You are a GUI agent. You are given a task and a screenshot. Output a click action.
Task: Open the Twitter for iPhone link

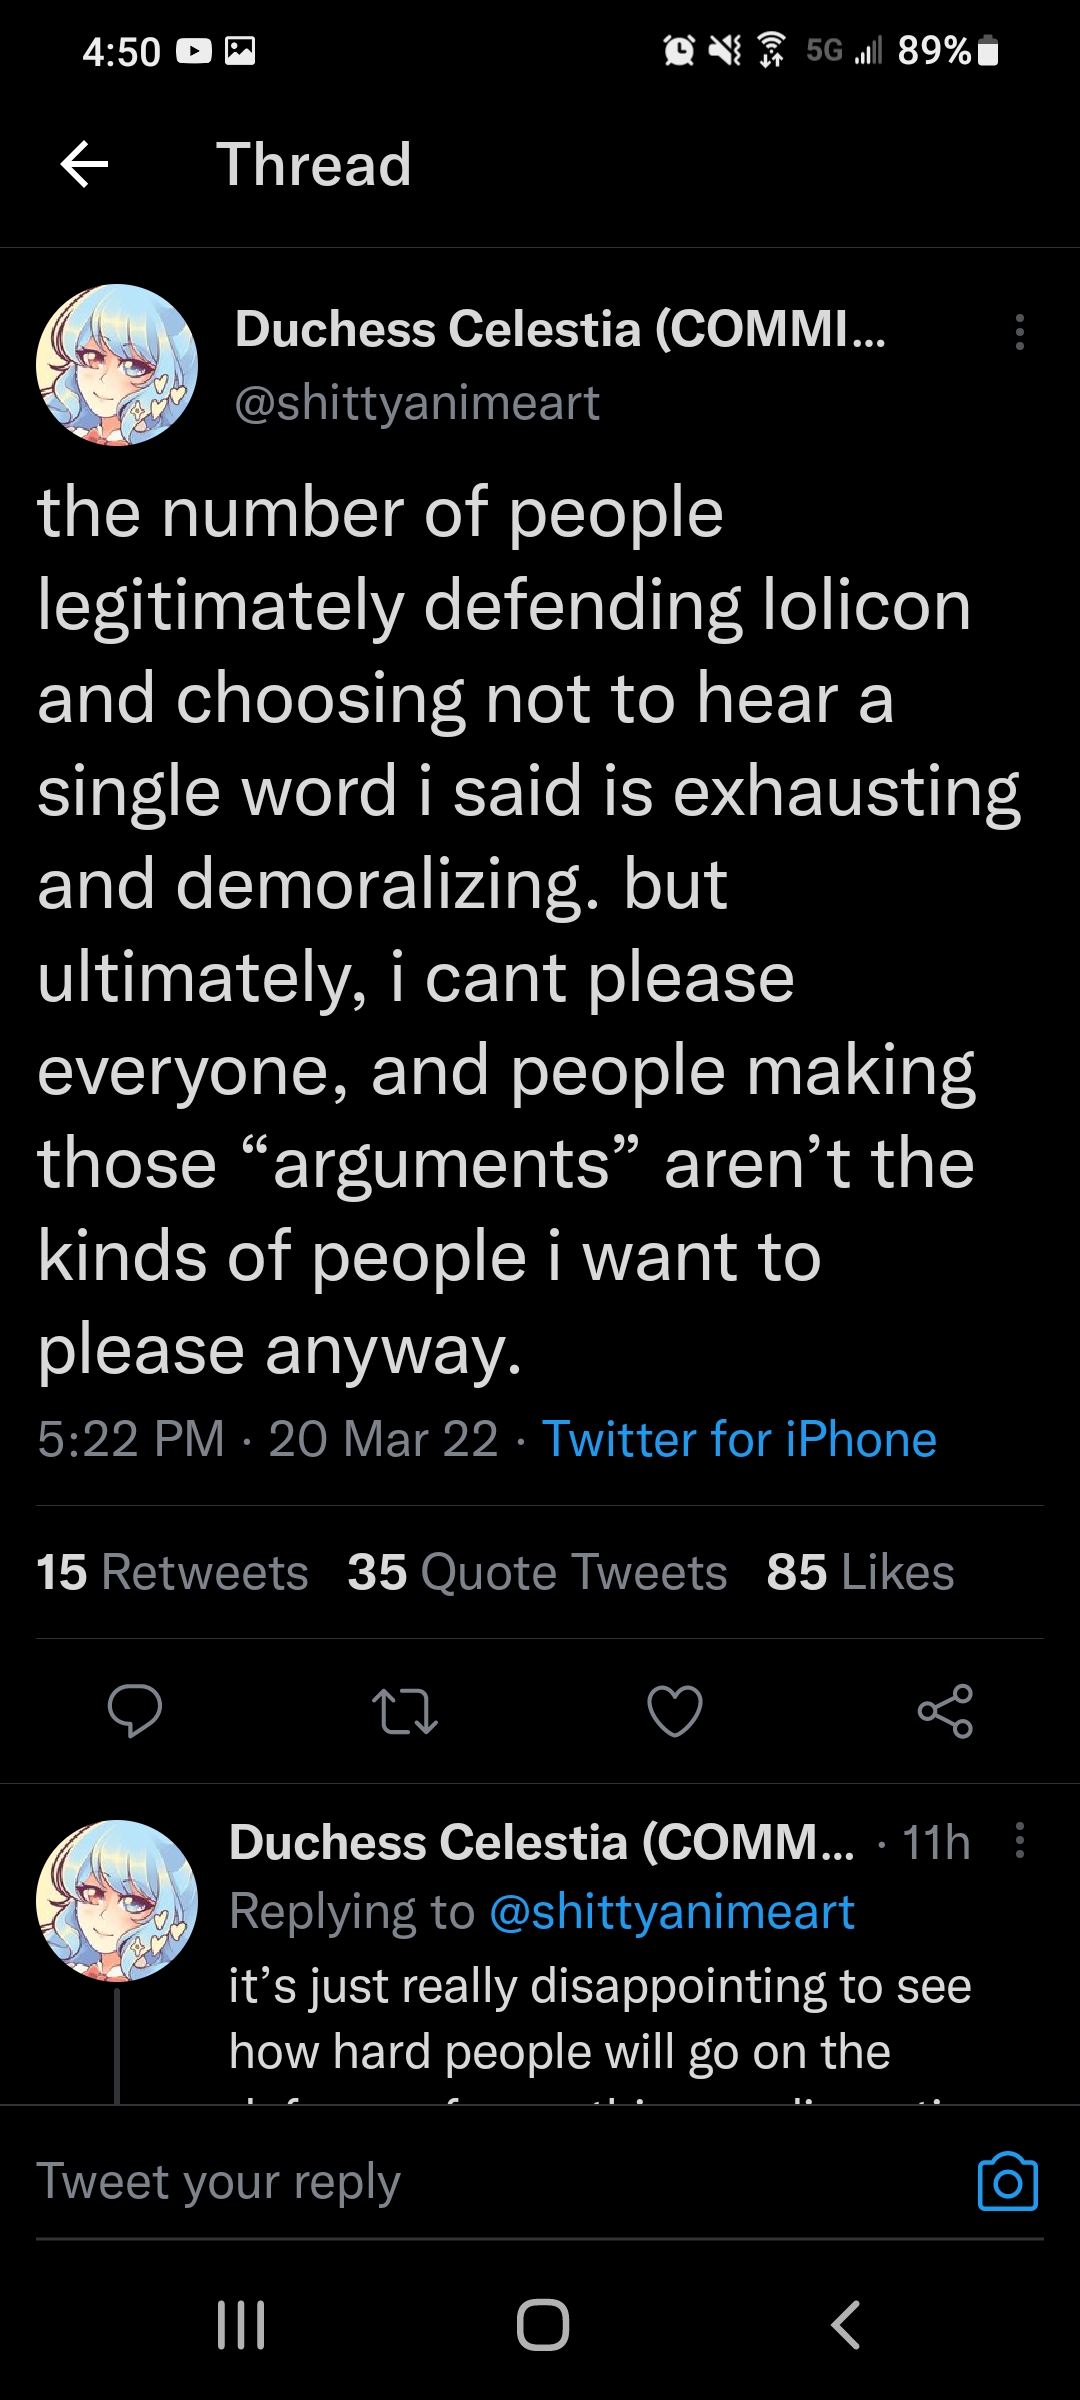[x=739, y=1440]
